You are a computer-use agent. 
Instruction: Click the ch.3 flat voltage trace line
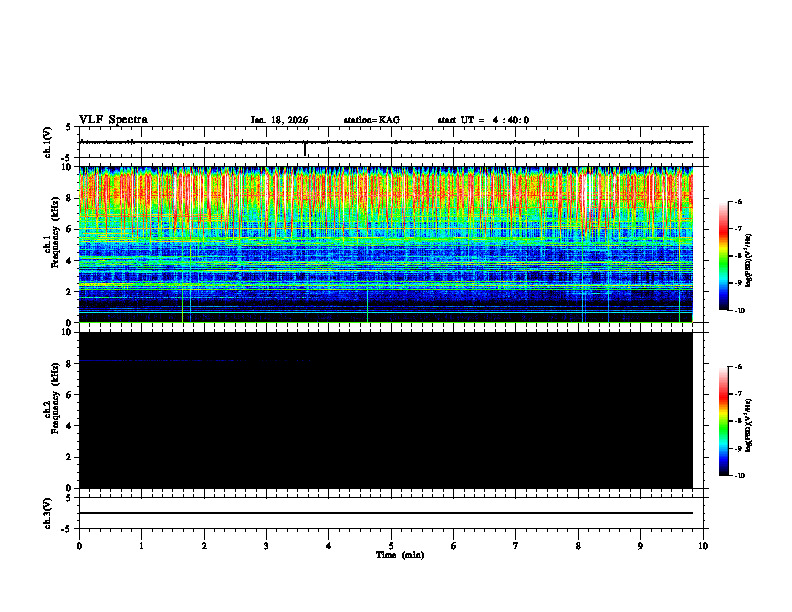(386, 513)
